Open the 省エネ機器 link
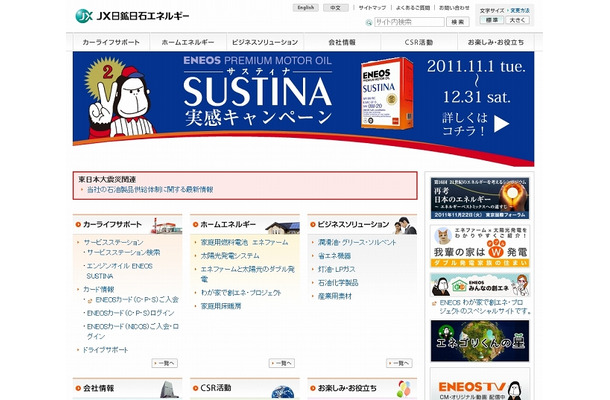The image size is (610, 400). [x=334, y=256]
